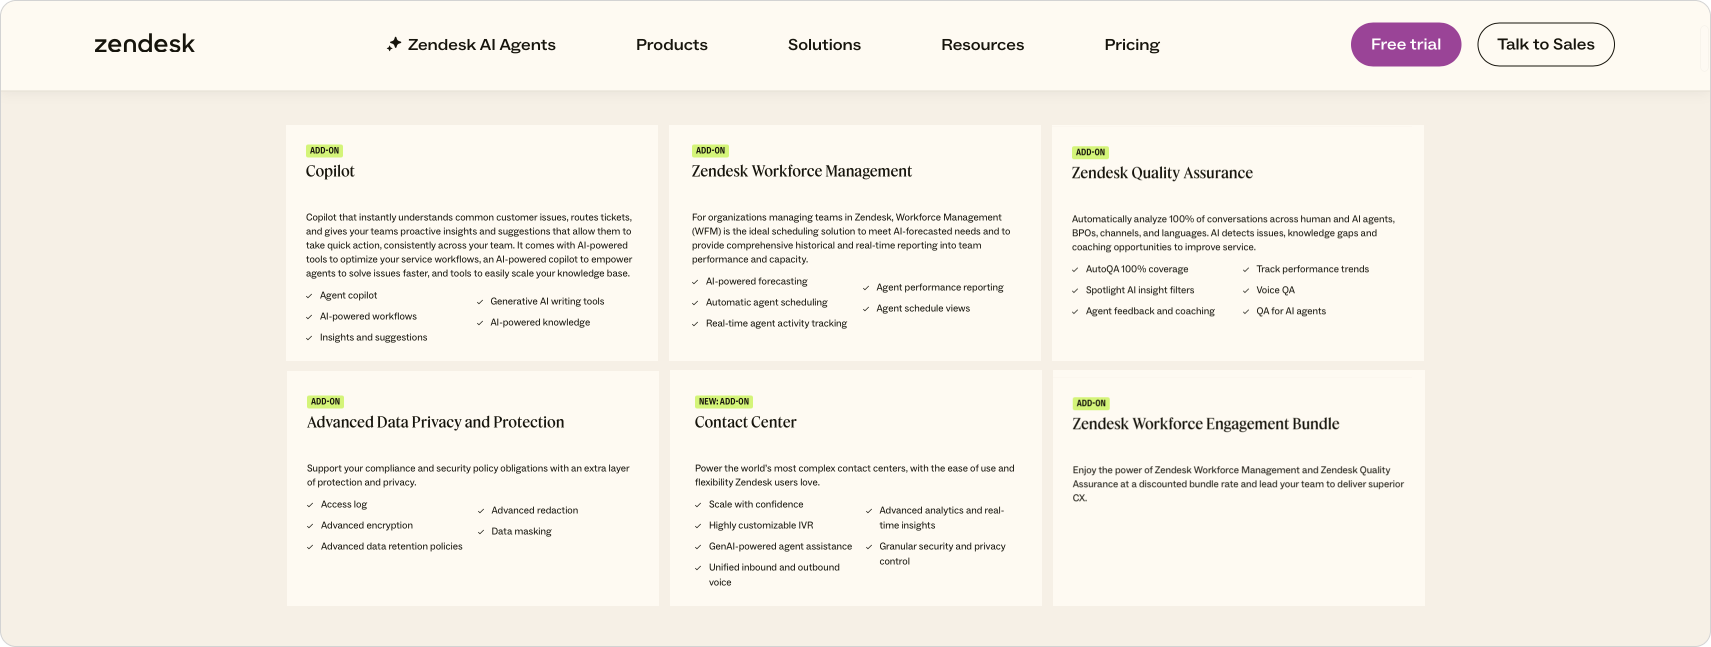Click checkmark next to AI-powered workflows
Screen dimensions: 1711x647
coord(309,317)
